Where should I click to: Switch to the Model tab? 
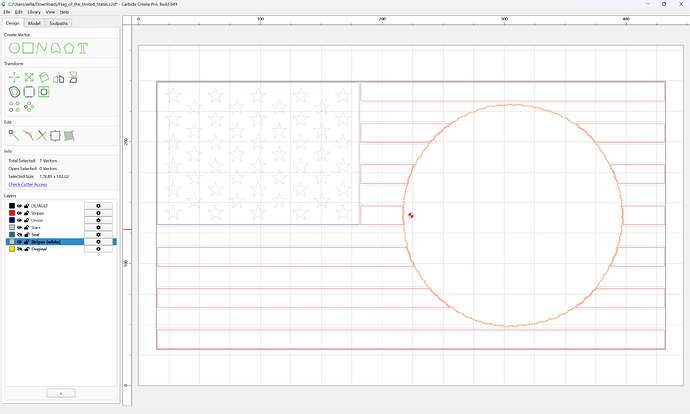pos(34,23)
